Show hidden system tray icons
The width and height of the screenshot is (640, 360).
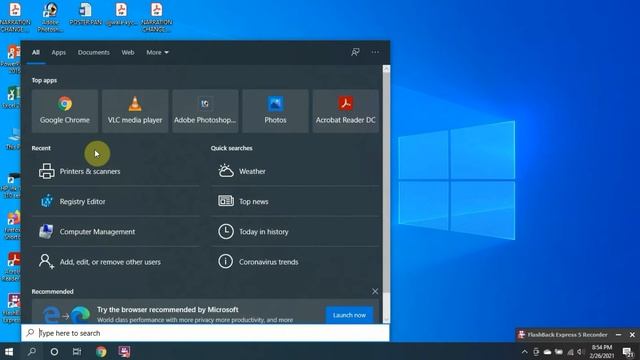(524, 352)
